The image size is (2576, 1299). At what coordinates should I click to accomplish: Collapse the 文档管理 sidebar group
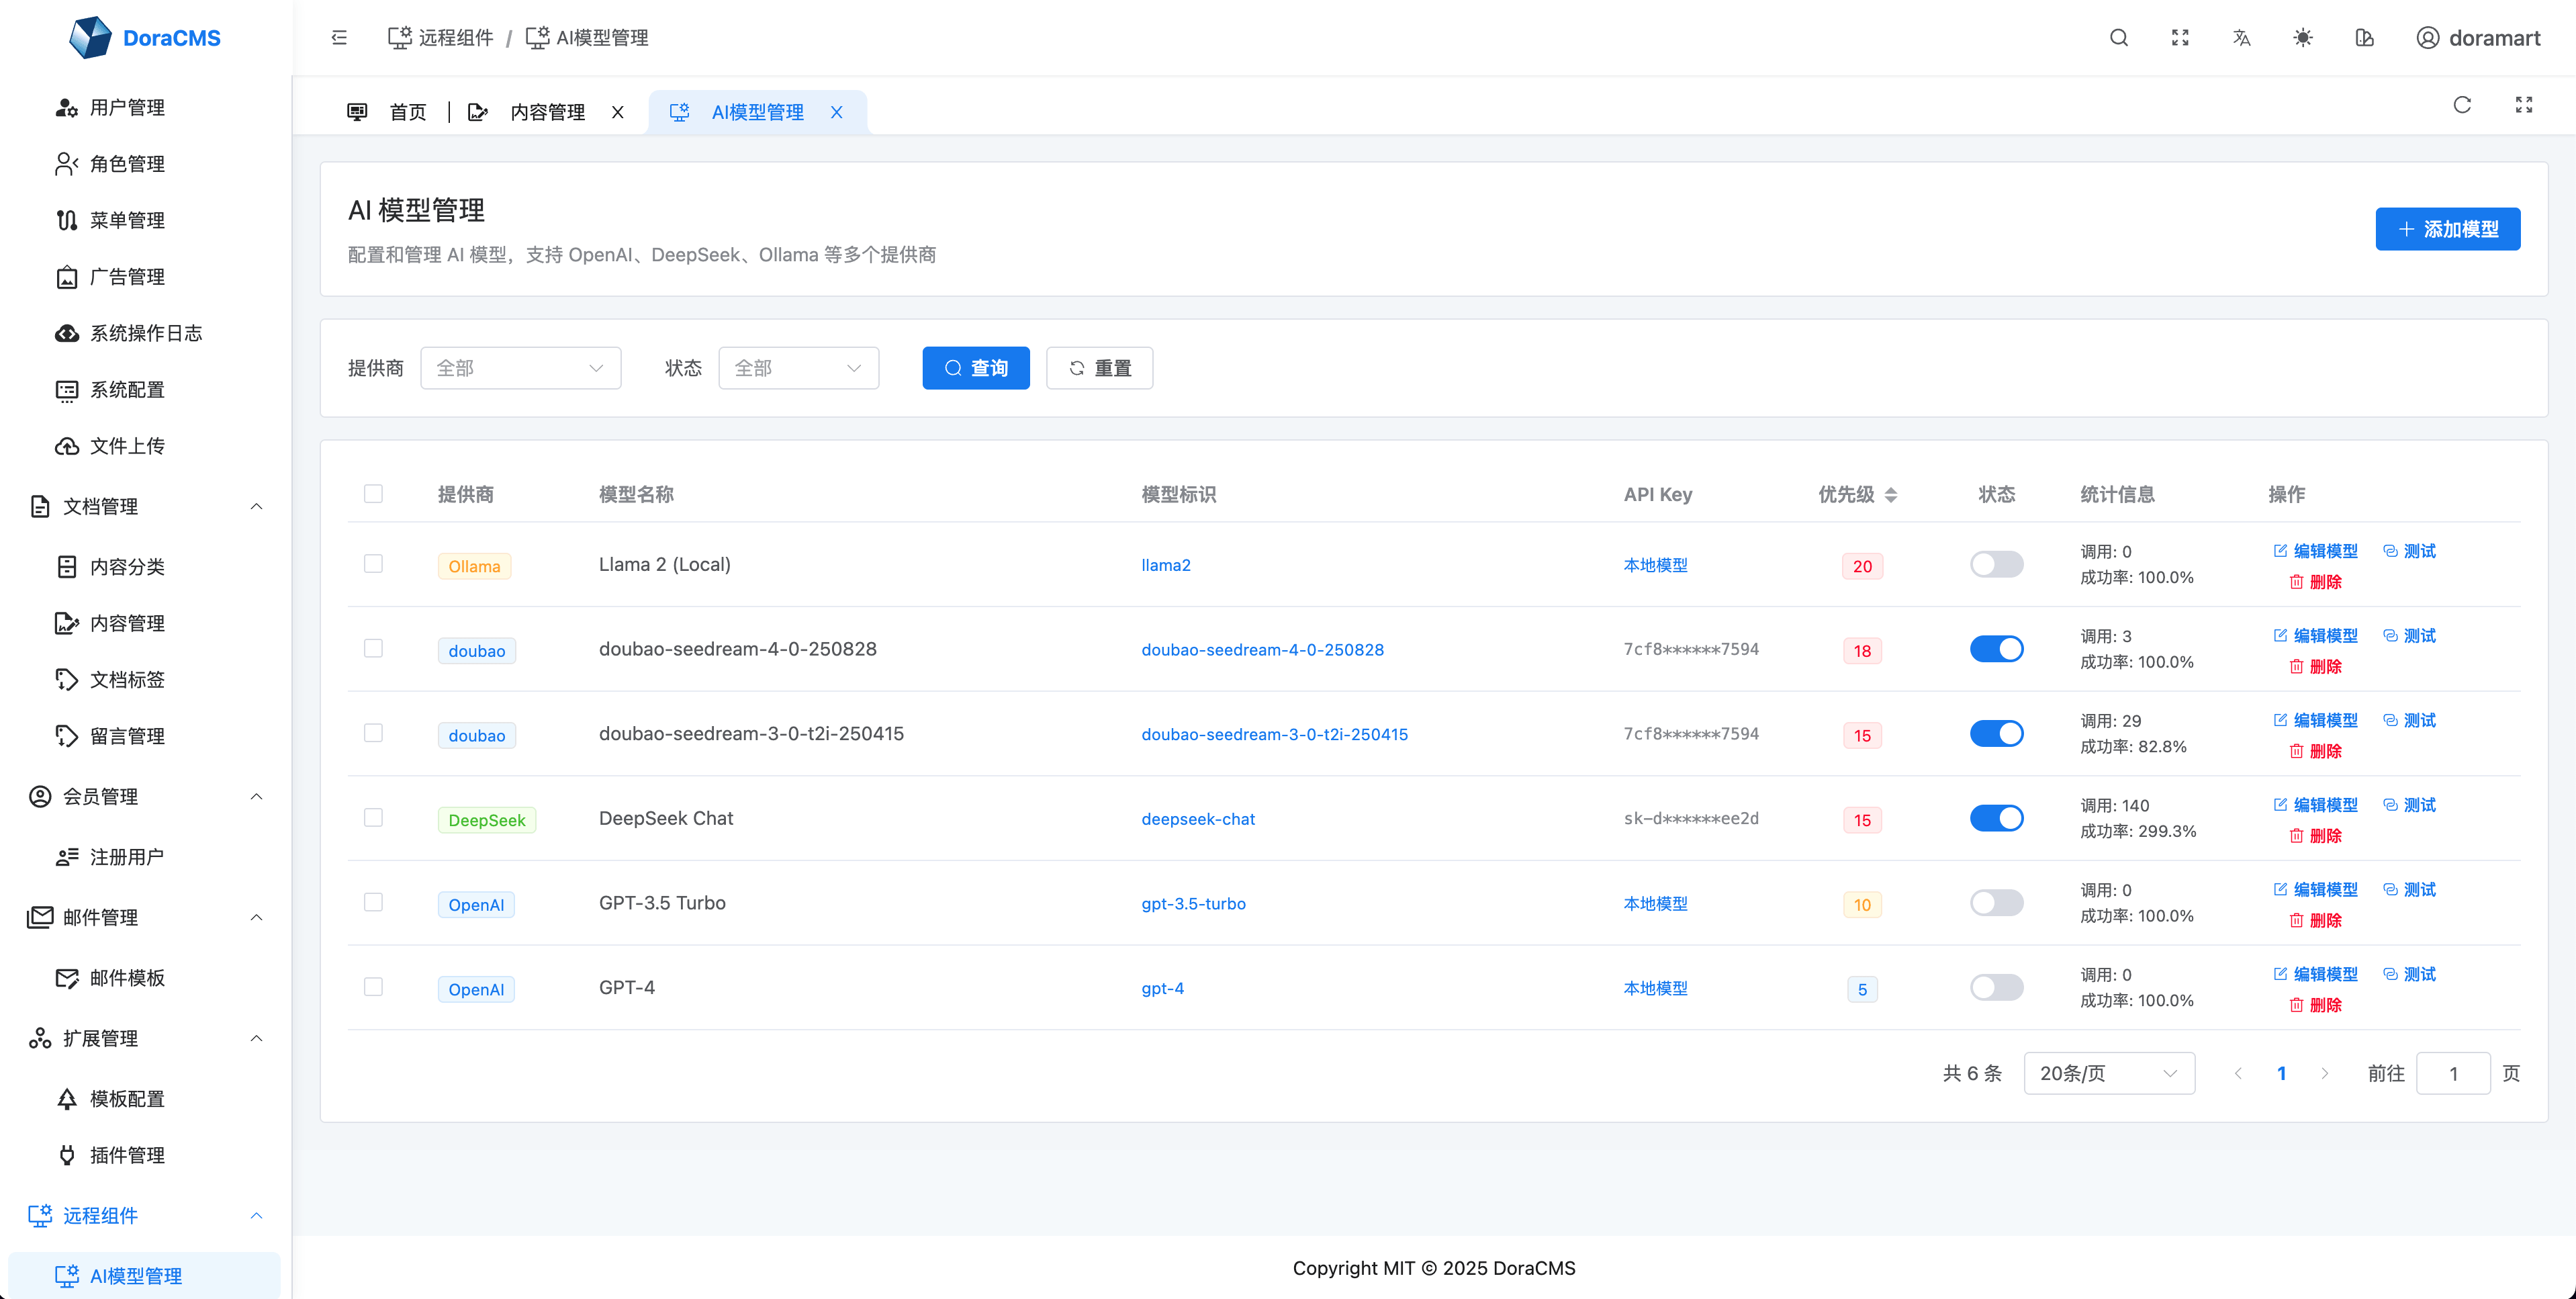[256, 506]
